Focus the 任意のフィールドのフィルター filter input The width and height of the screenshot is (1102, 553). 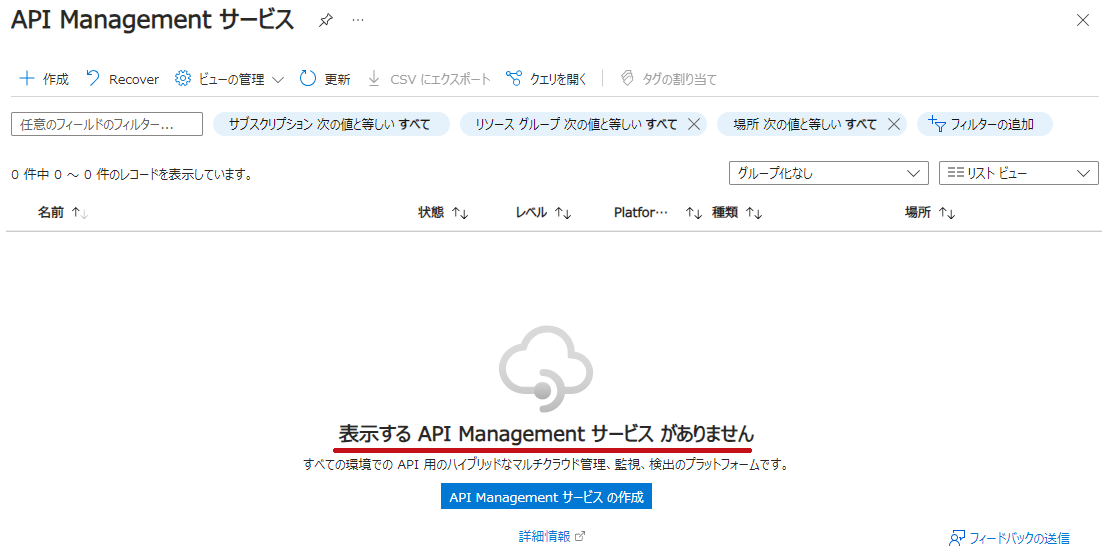pyautogui.click(x=107, y=124)
